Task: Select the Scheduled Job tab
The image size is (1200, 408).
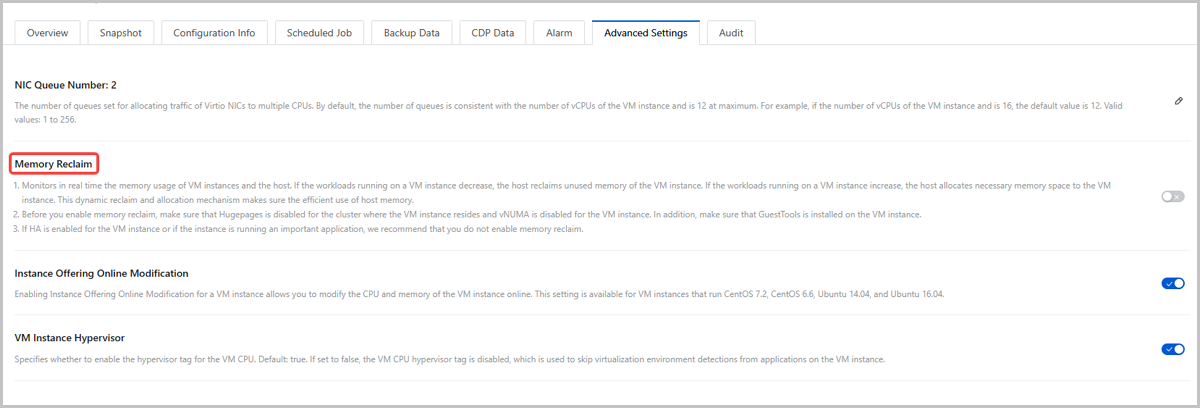Action: tap(318, 33)
